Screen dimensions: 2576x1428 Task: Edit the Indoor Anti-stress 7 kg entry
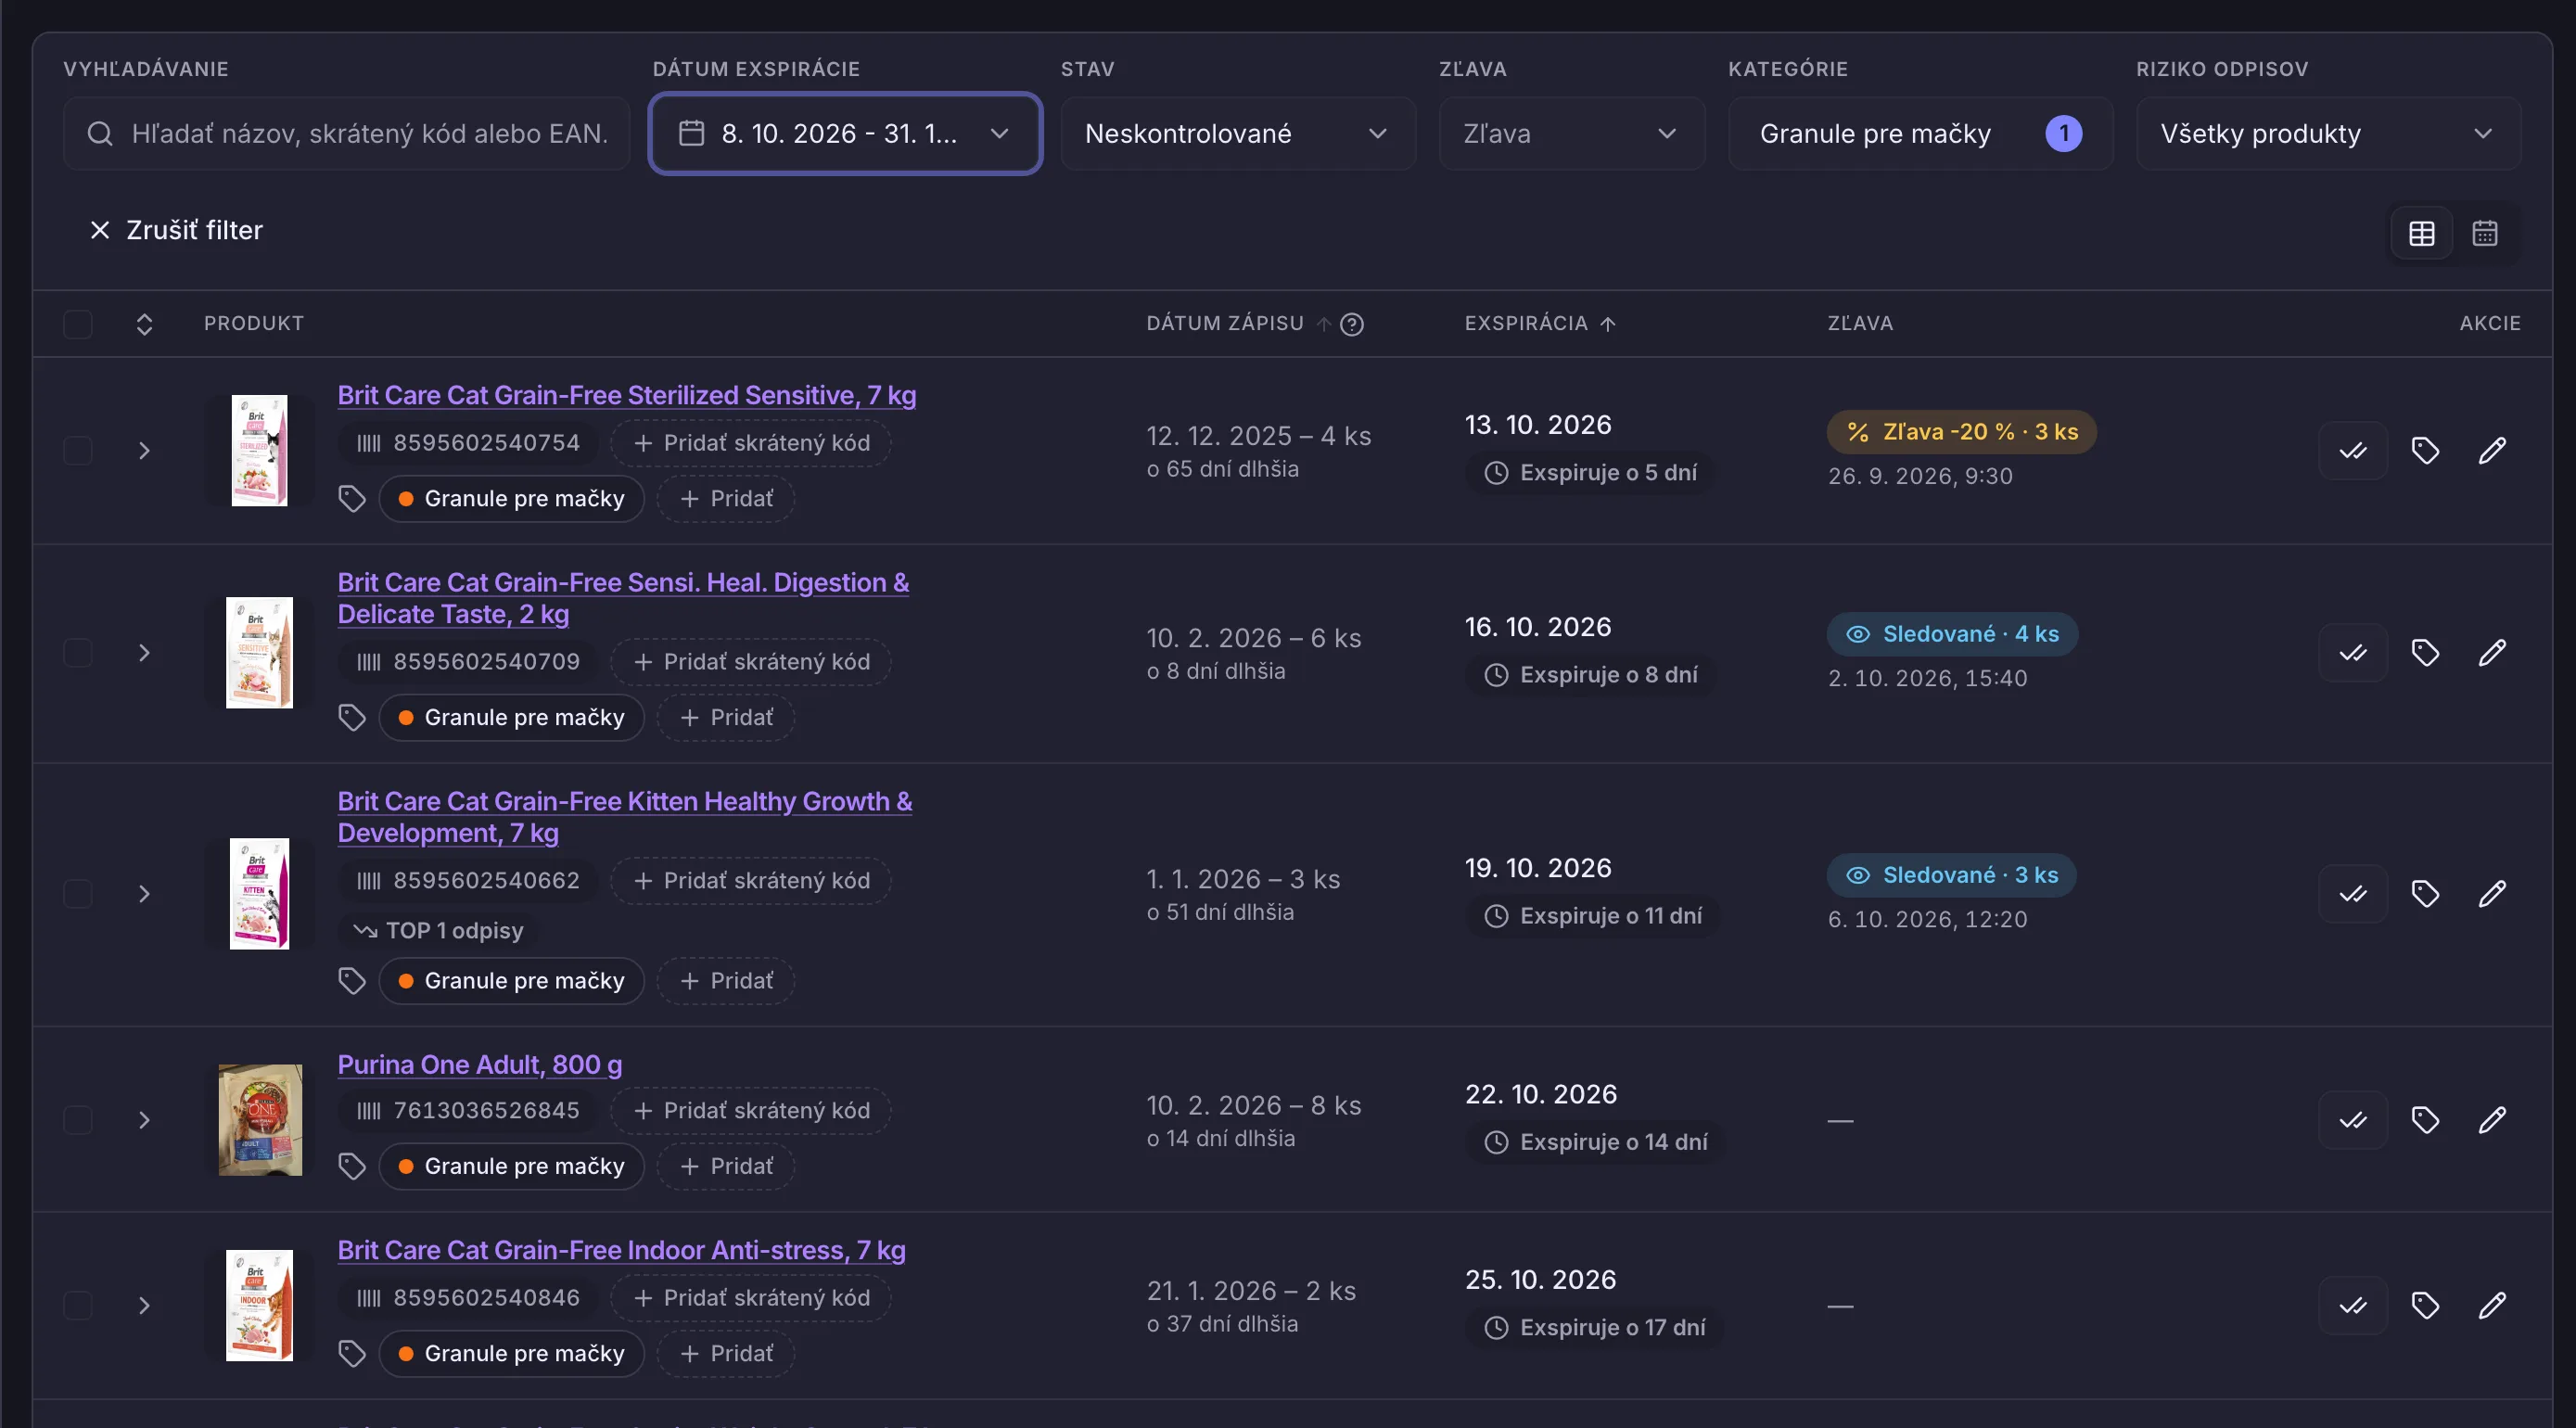coord(2492,1305)
